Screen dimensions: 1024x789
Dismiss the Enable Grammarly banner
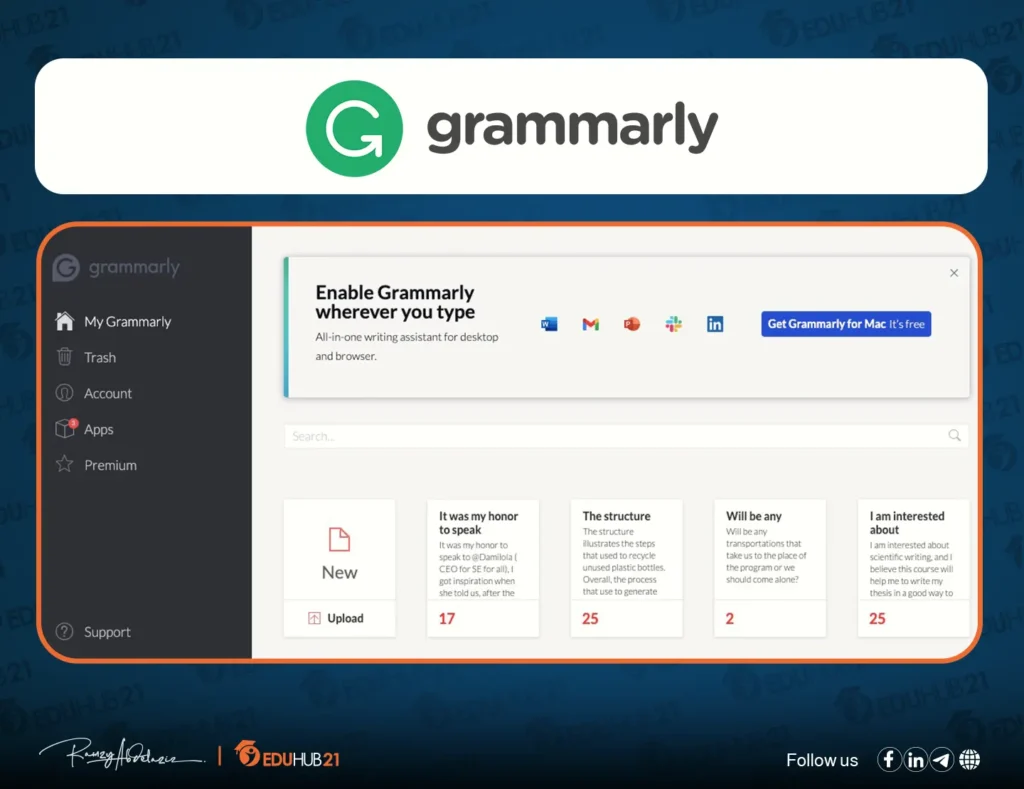tap(953, 273)
